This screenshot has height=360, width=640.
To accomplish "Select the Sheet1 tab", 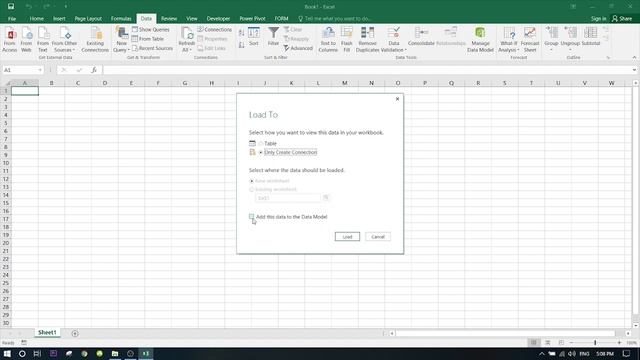I will pyautogui.click(x=47, y=333).
